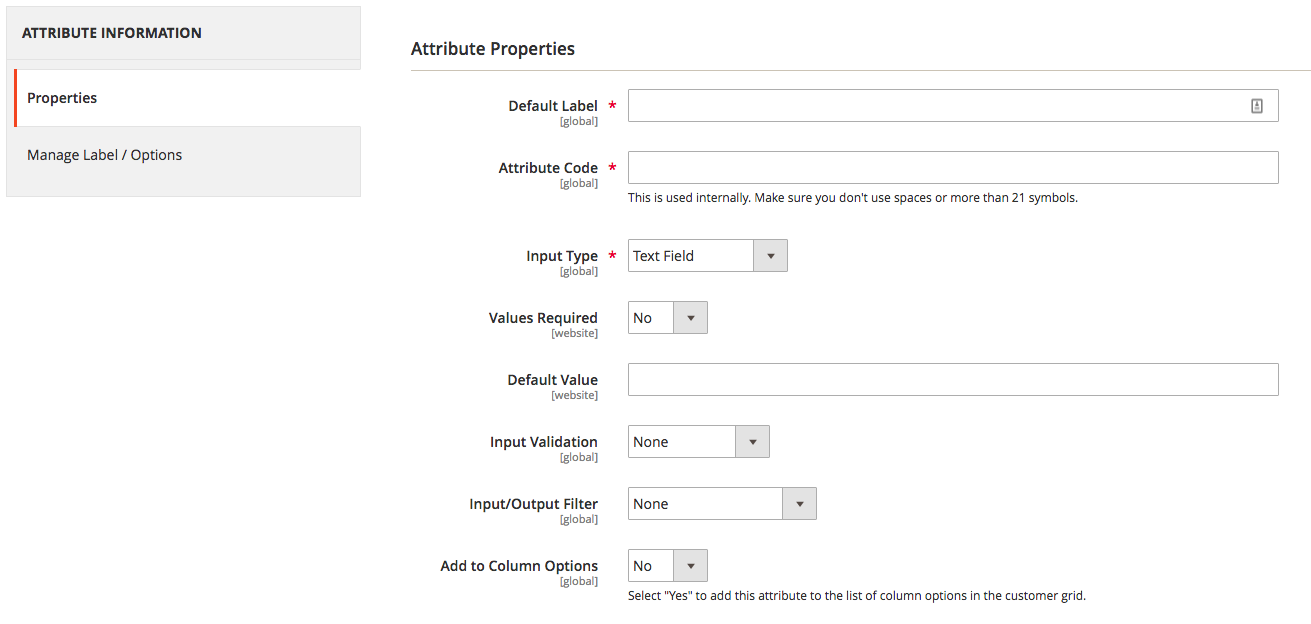Click the autofill icon inside Default Label field
This screenshot has width=1311, height=624.
point(1257,106)
